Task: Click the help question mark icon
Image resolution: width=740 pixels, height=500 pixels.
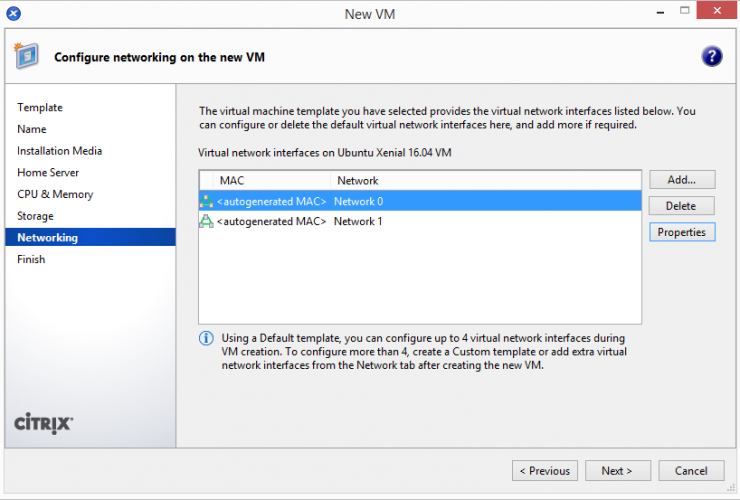Action: pyautogui.click(x=711, y=57)
